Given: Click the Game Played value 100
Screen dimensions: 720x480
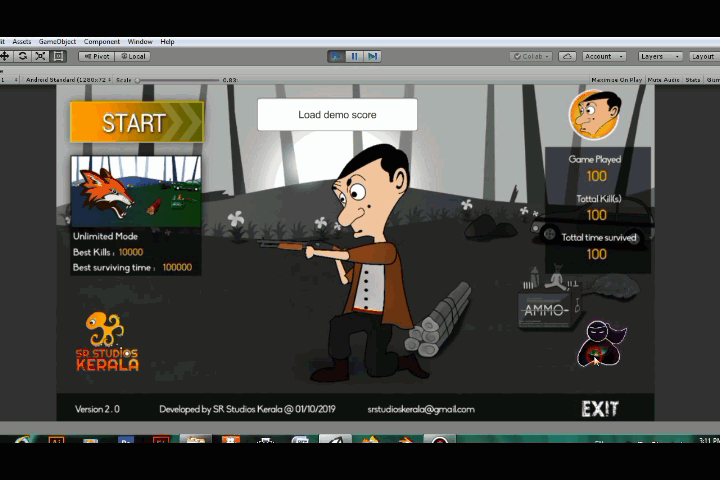Looking at the screenshot, I should [596, 176].
